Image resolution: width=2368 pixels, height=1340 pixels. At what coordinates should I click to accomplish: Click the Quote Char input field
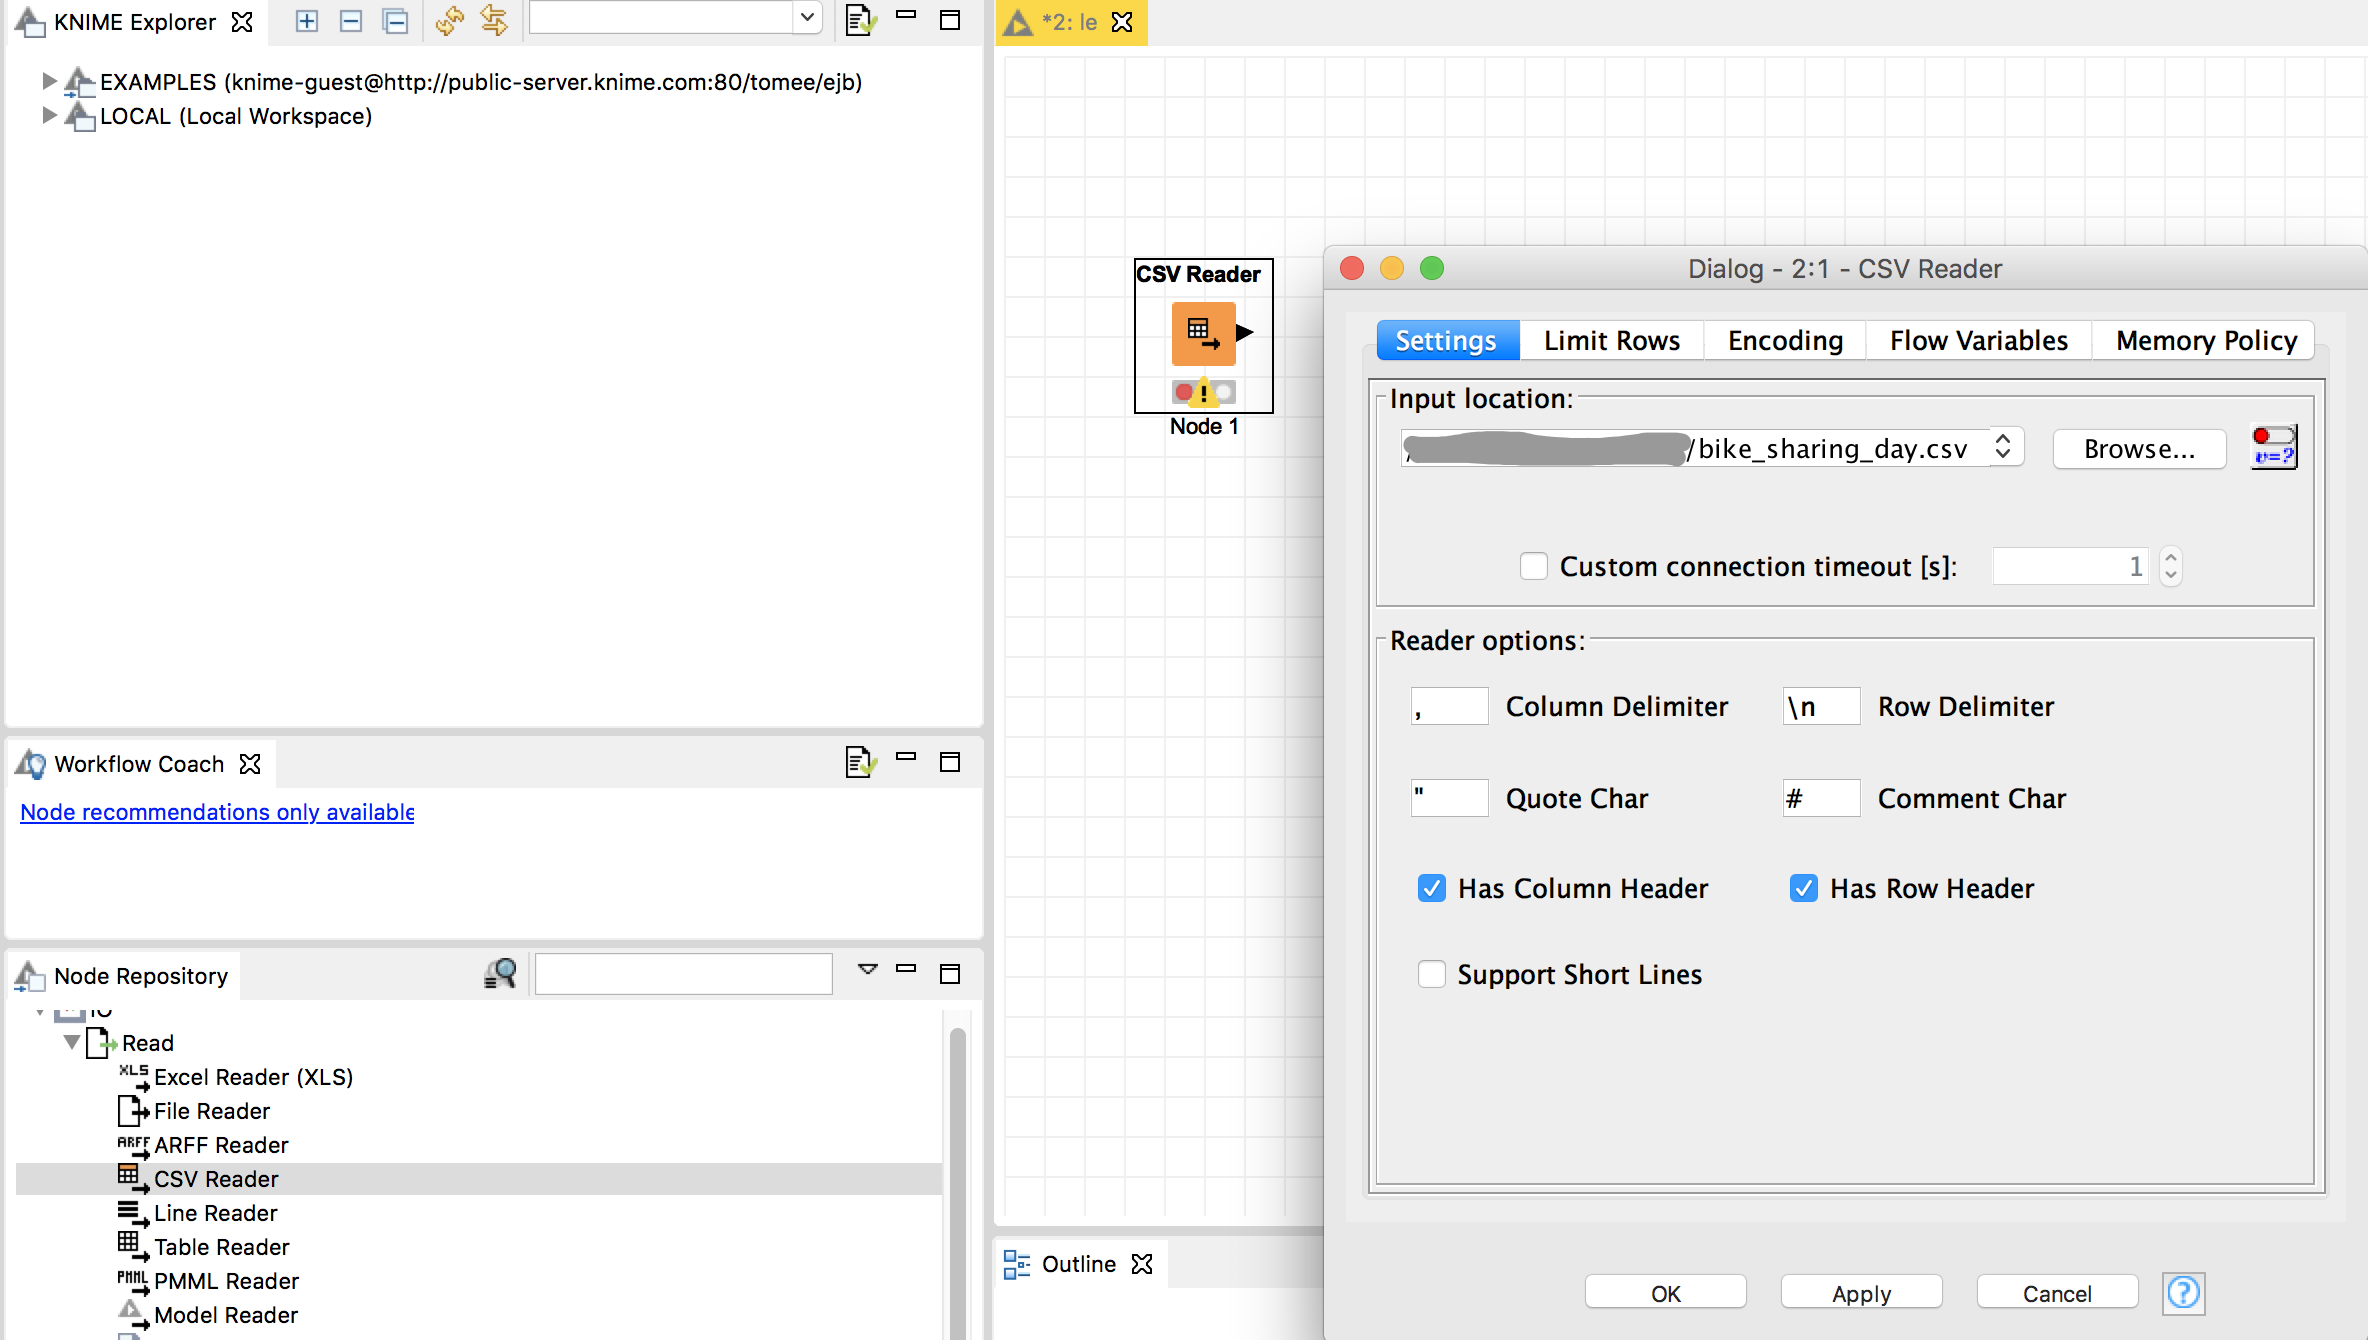coord(1450,798)
